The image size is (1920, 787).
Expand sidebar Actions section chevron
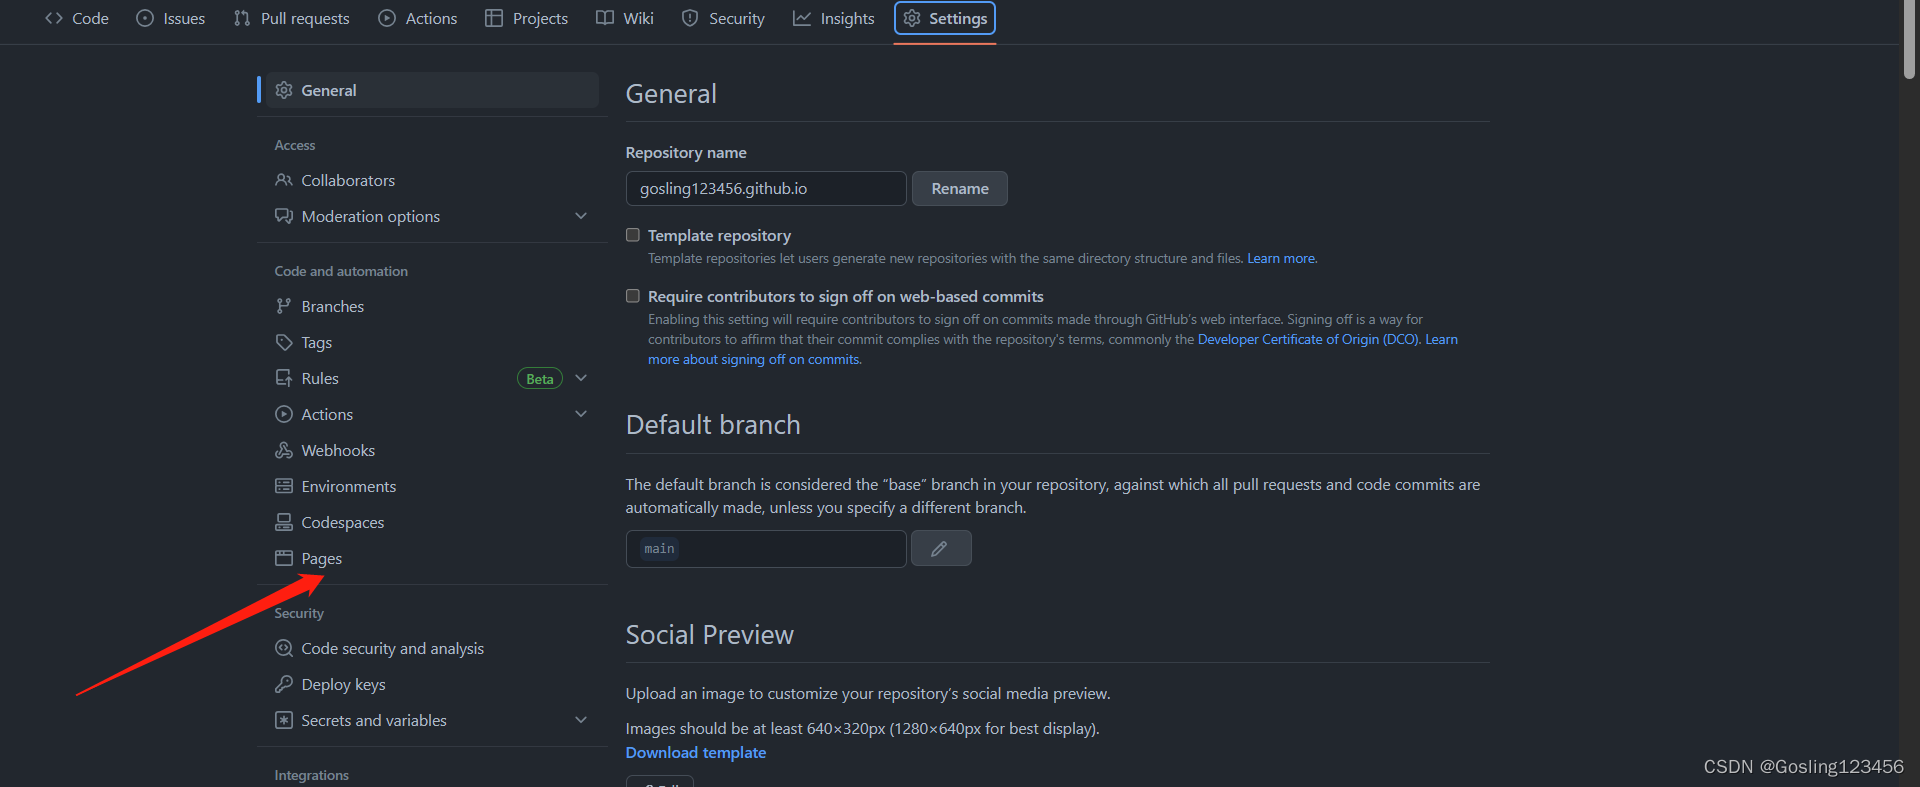581,414
